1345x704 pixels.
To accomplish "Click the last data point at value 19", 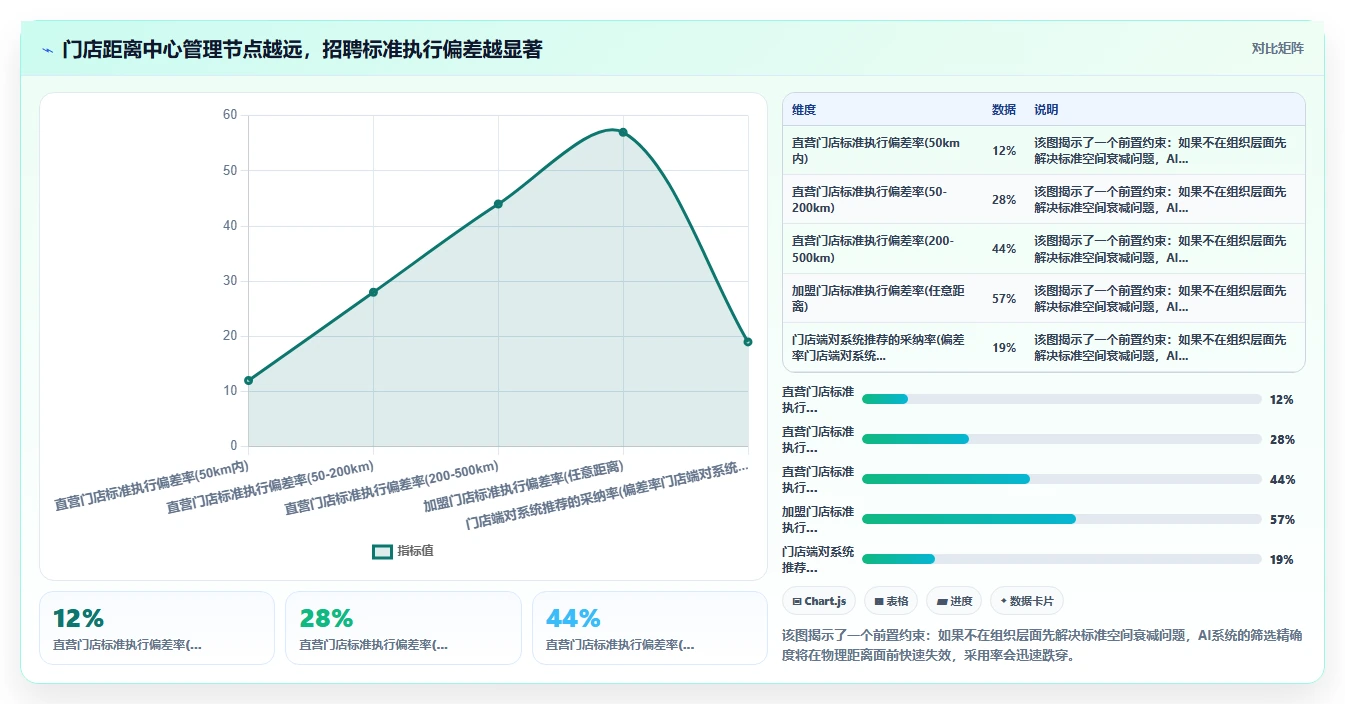I will click(748, 342).
